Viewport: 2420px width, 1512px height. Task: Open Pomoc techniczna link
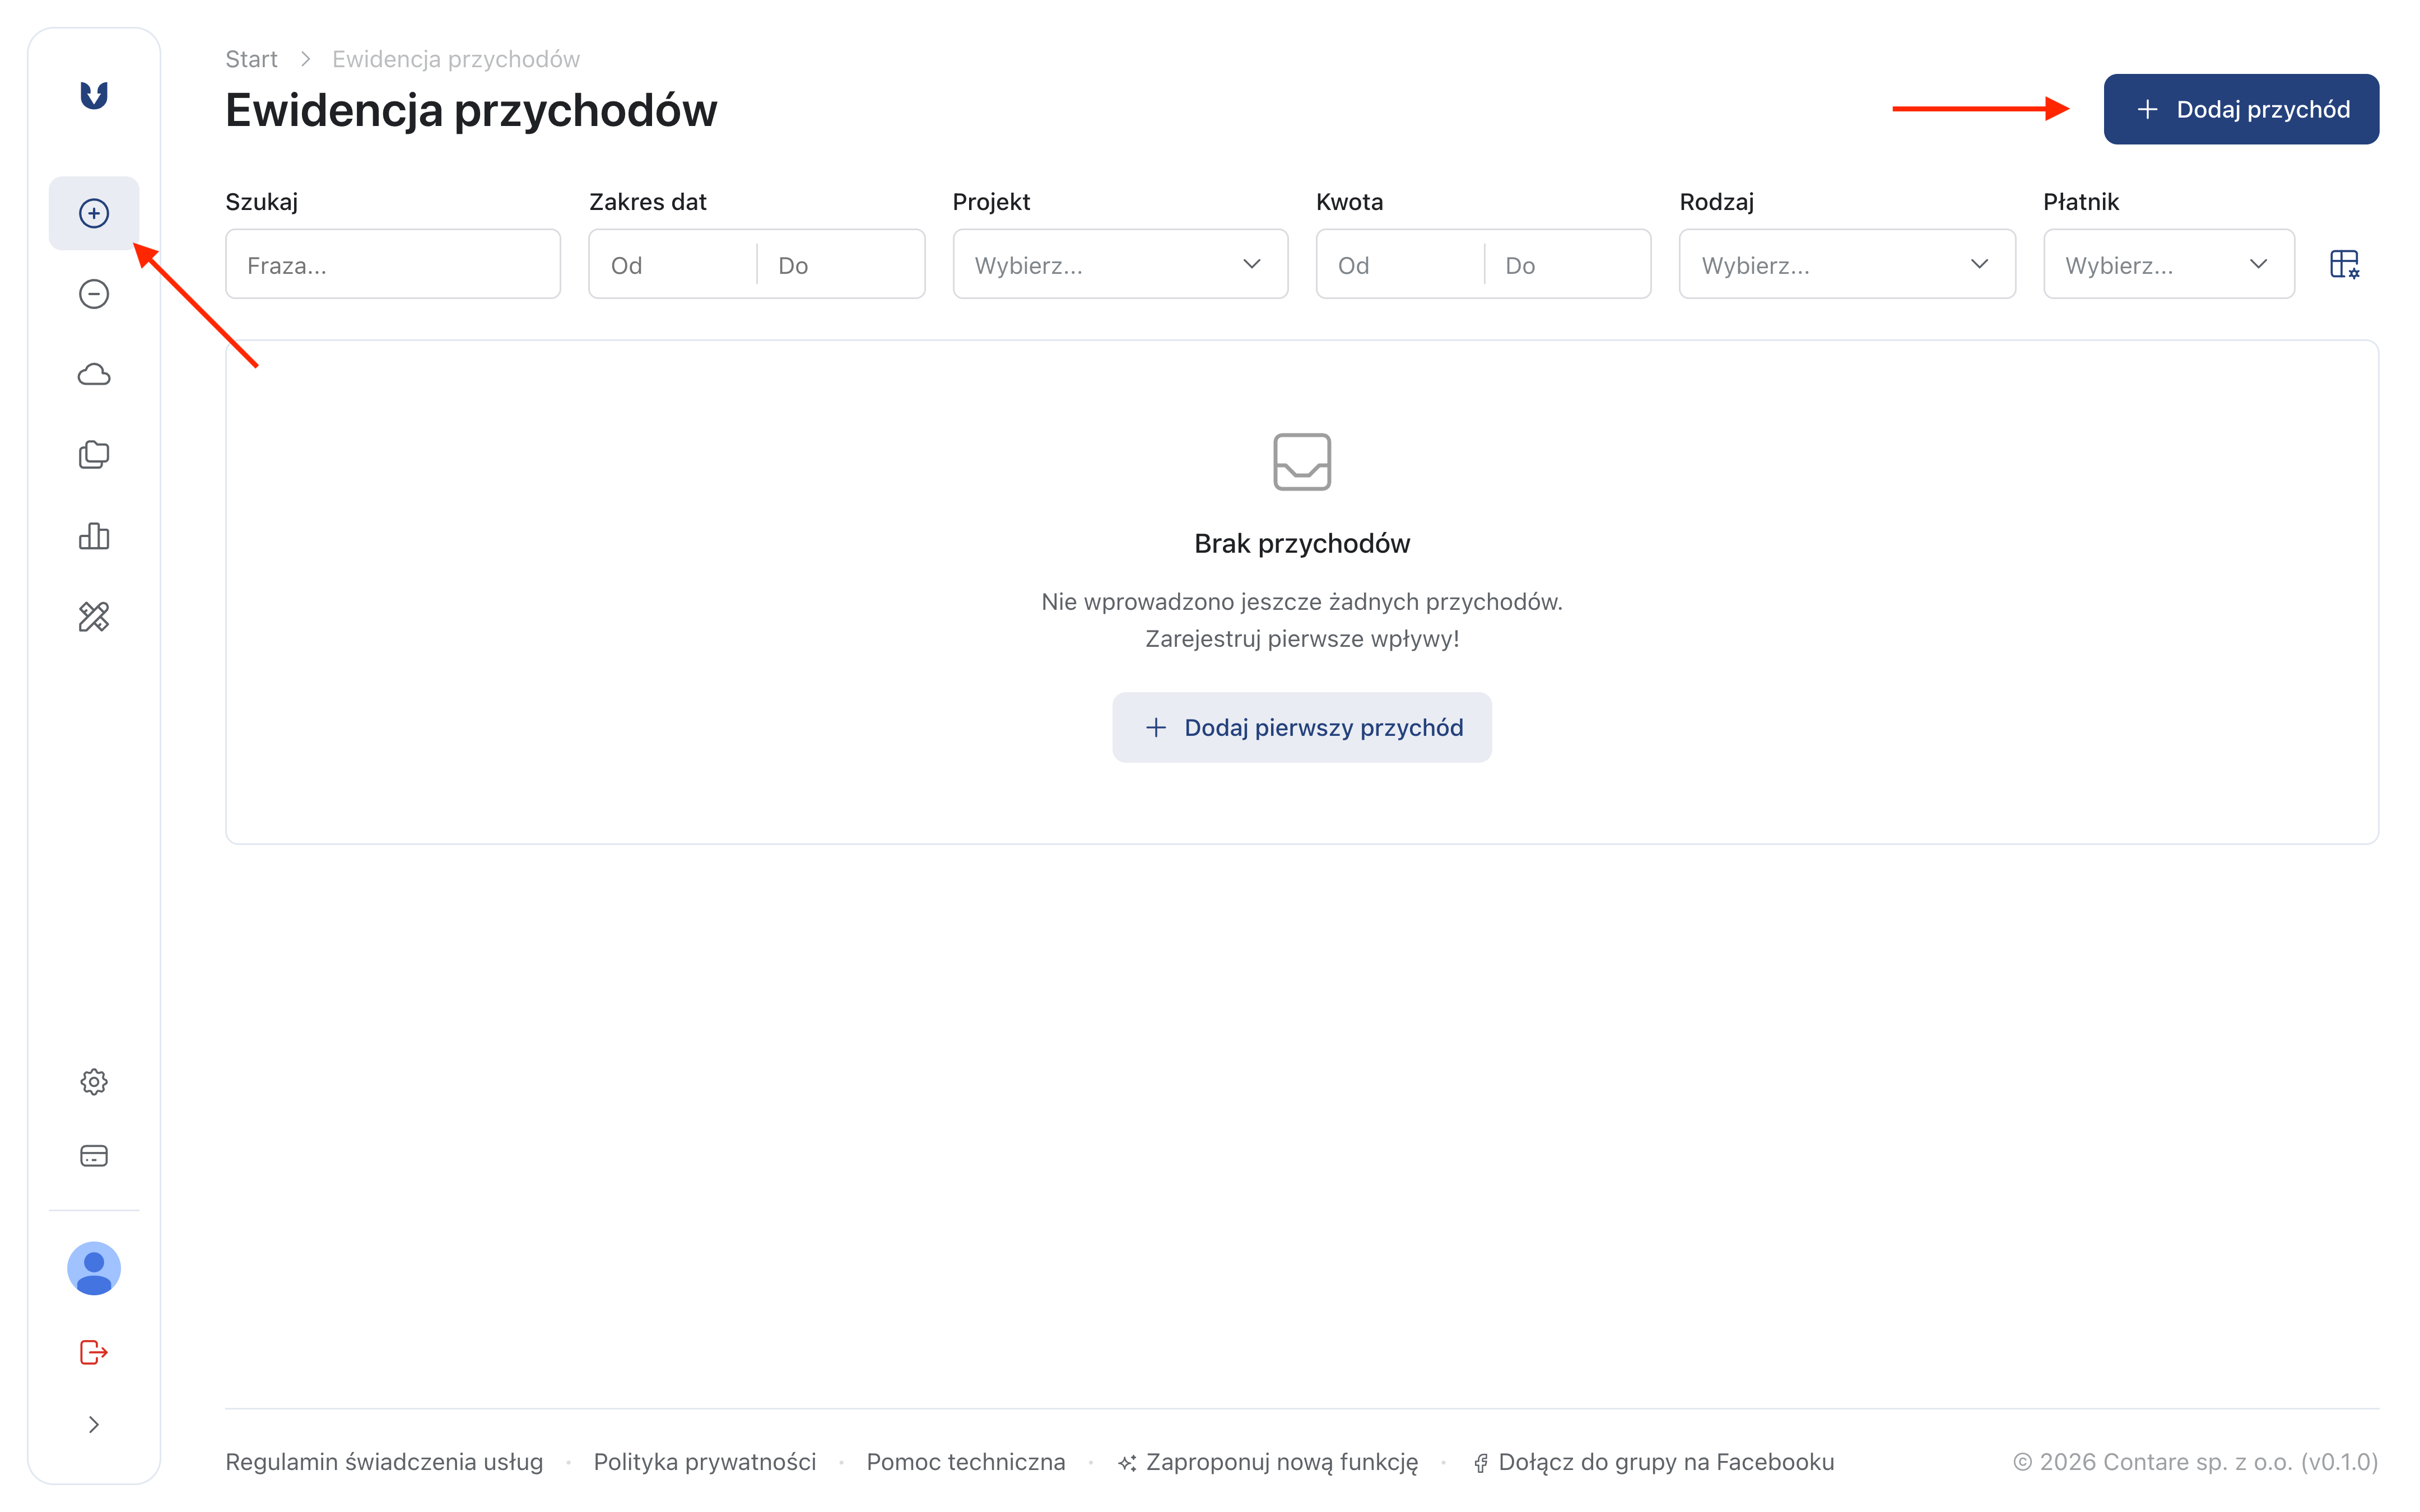[966, 1462]
